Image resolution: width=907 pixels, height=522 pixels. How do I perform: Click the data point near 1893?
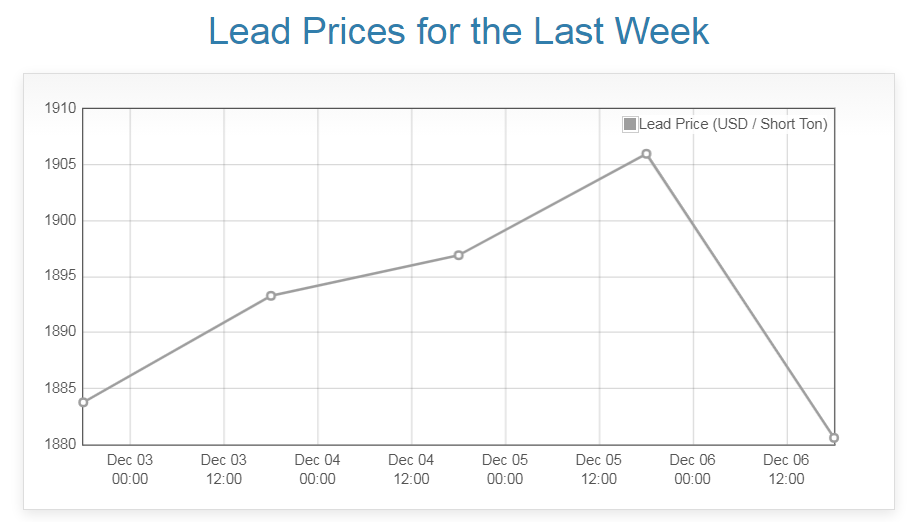tap(271, 296)
